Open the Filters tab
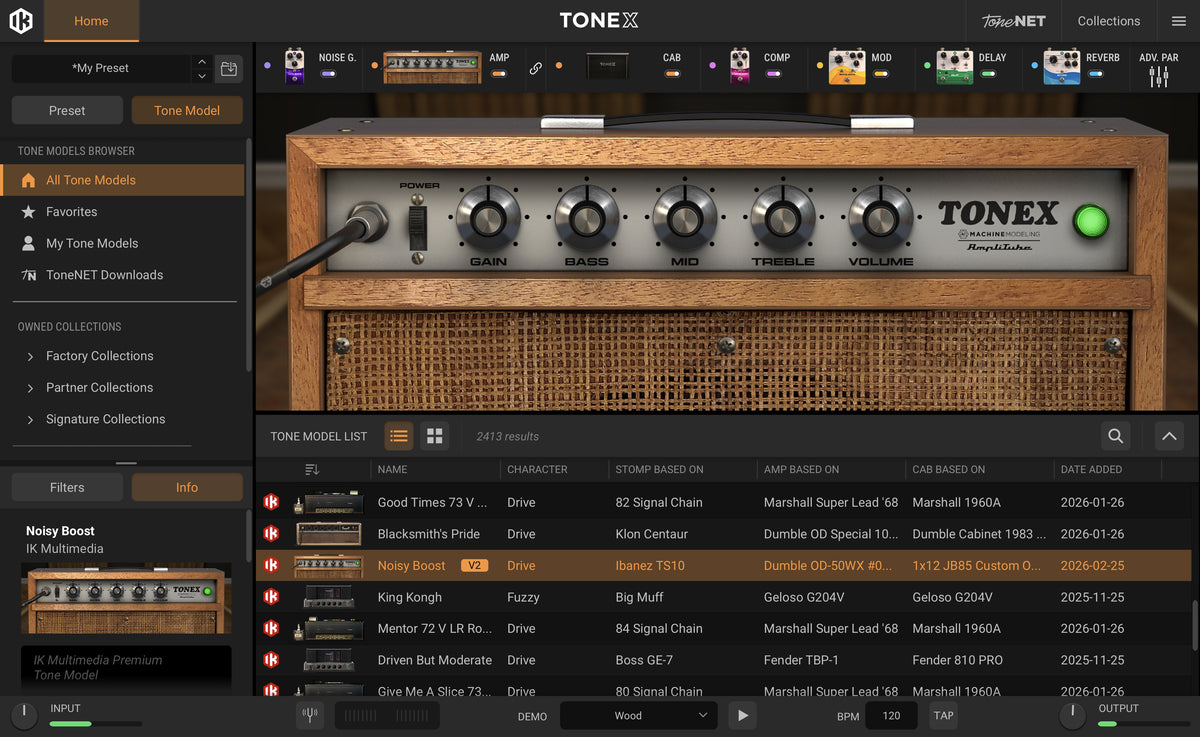Screen dimensions: 1200x737 pyautogui.click(x=67, y=487)
